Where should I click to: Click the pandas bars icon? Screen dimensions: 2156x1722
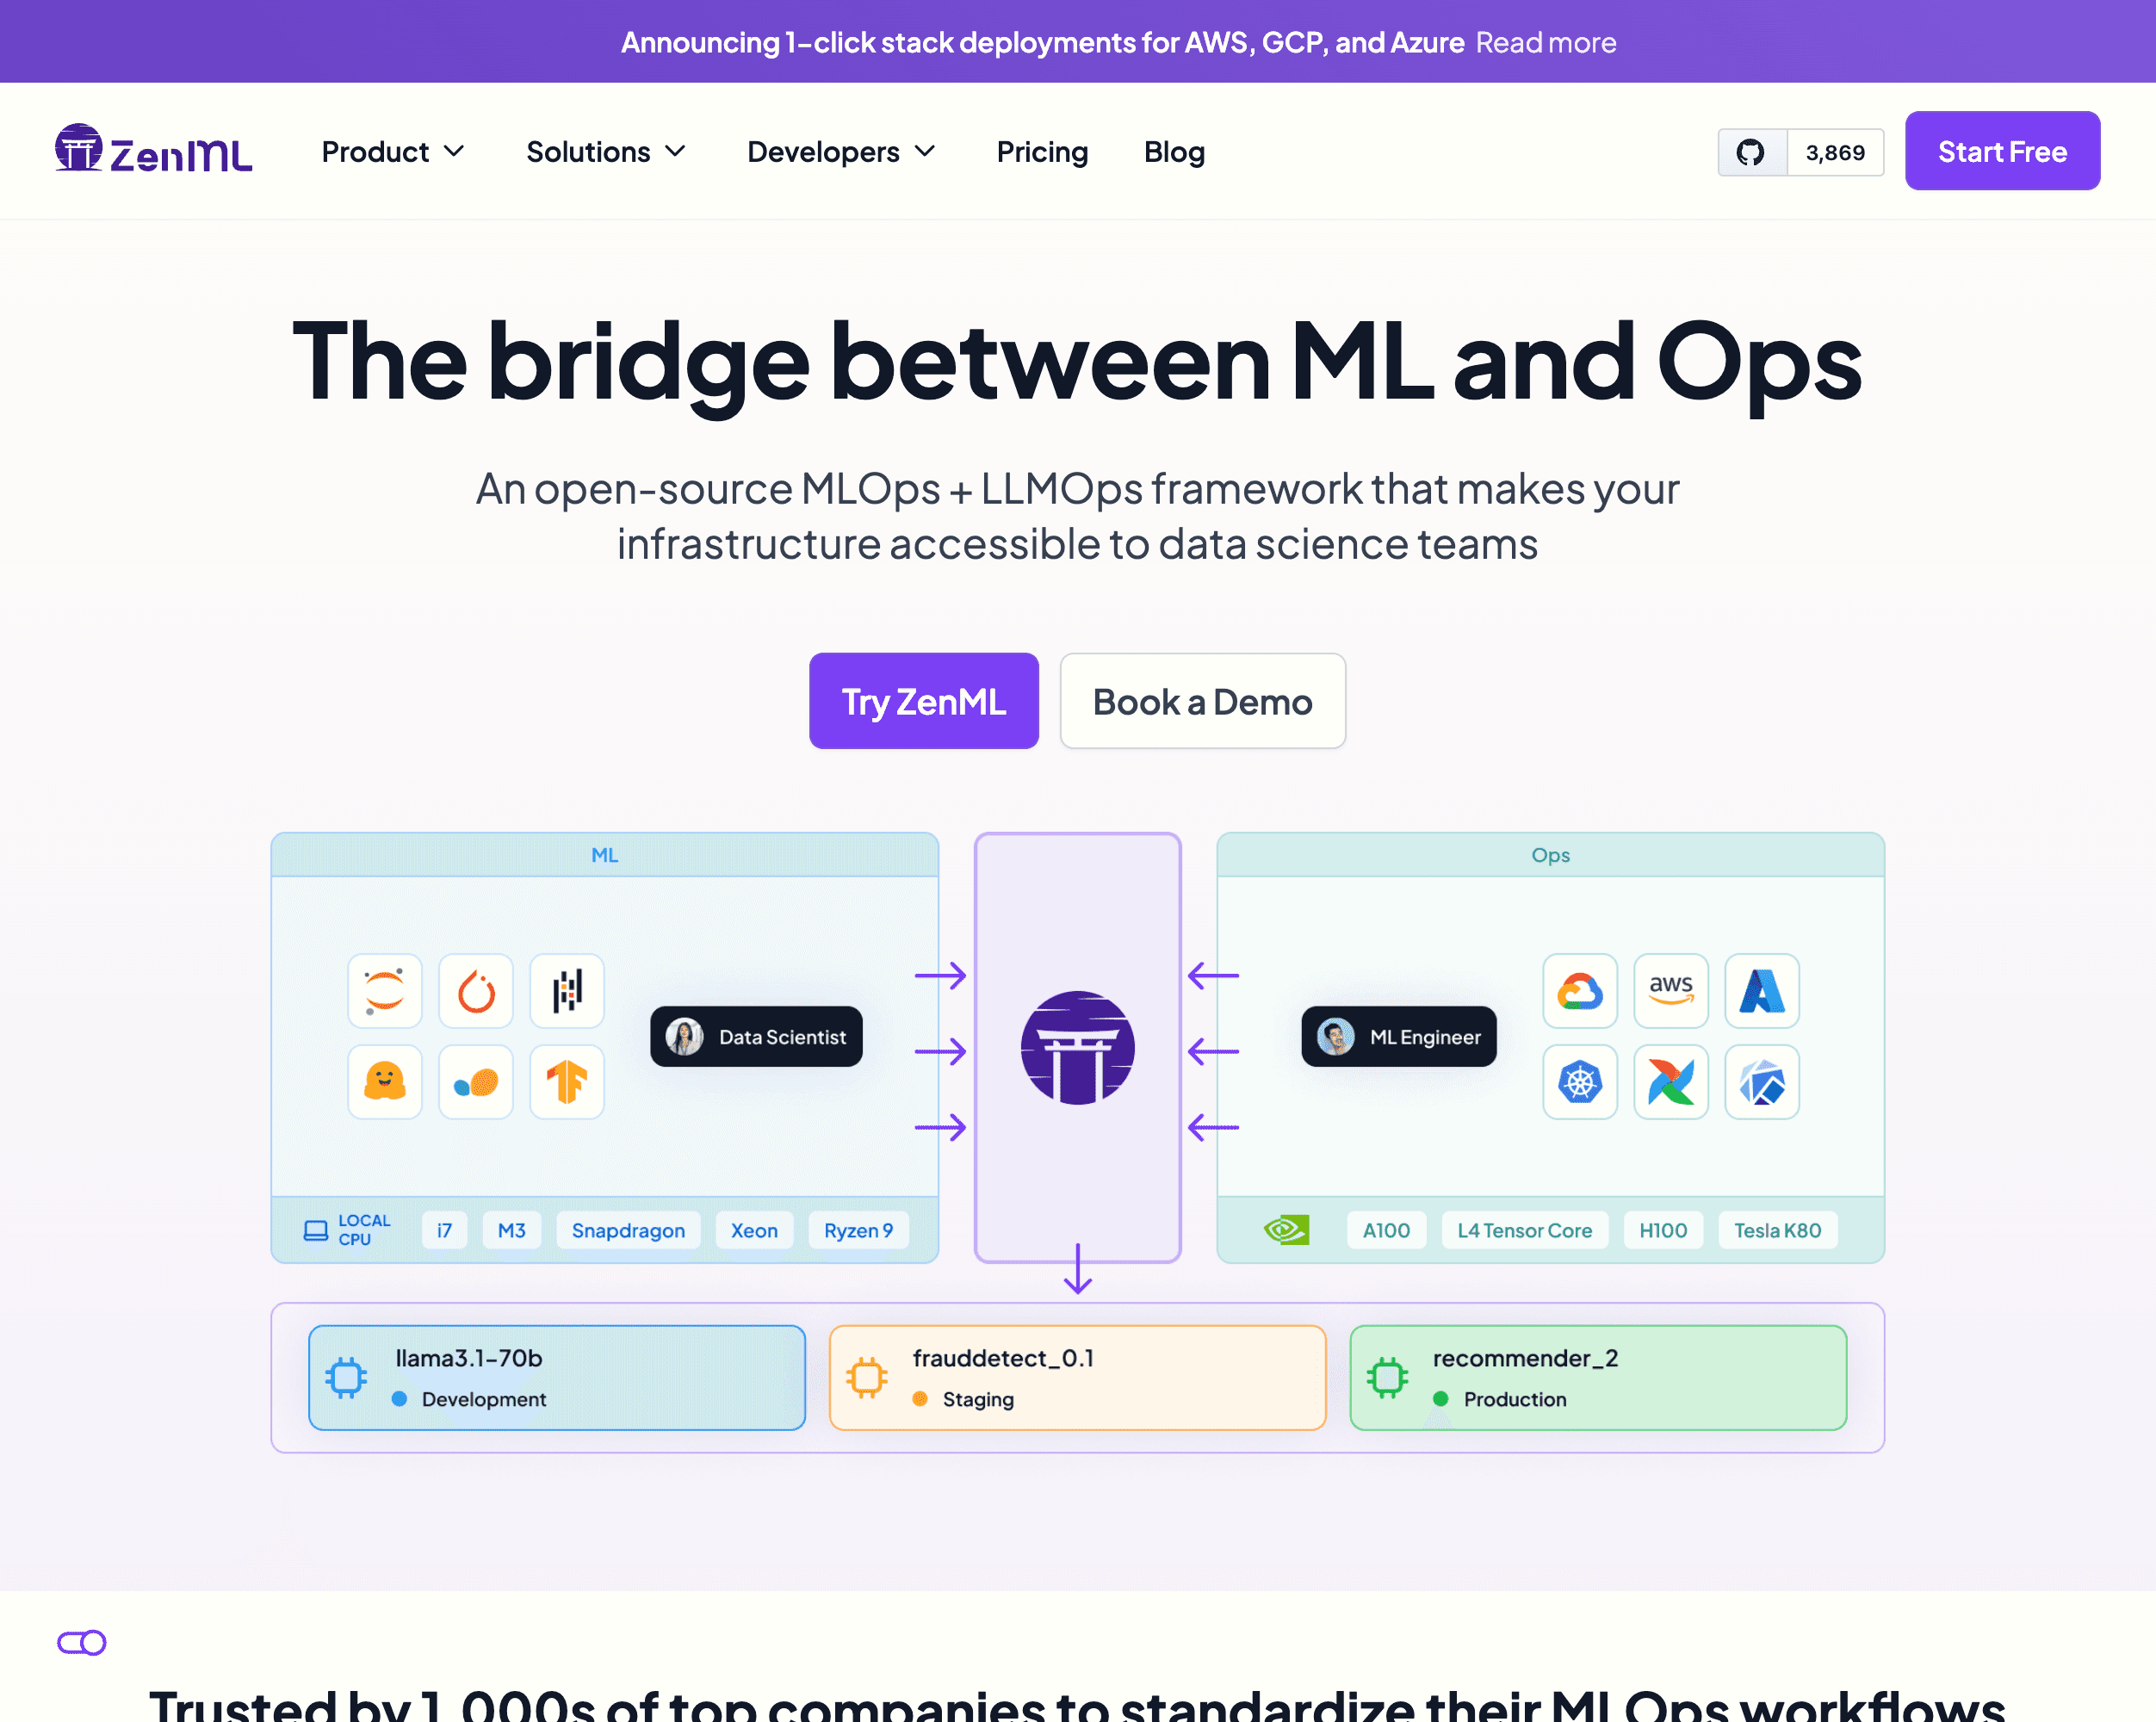(567, 991)
